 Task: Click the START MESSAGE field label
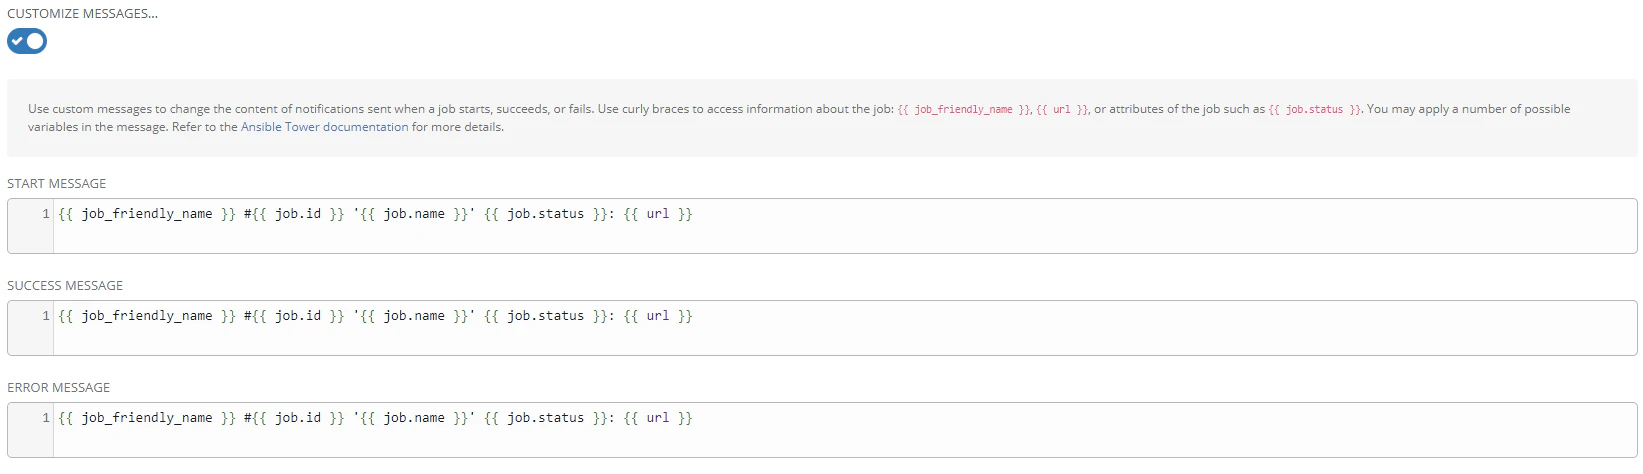56,184
